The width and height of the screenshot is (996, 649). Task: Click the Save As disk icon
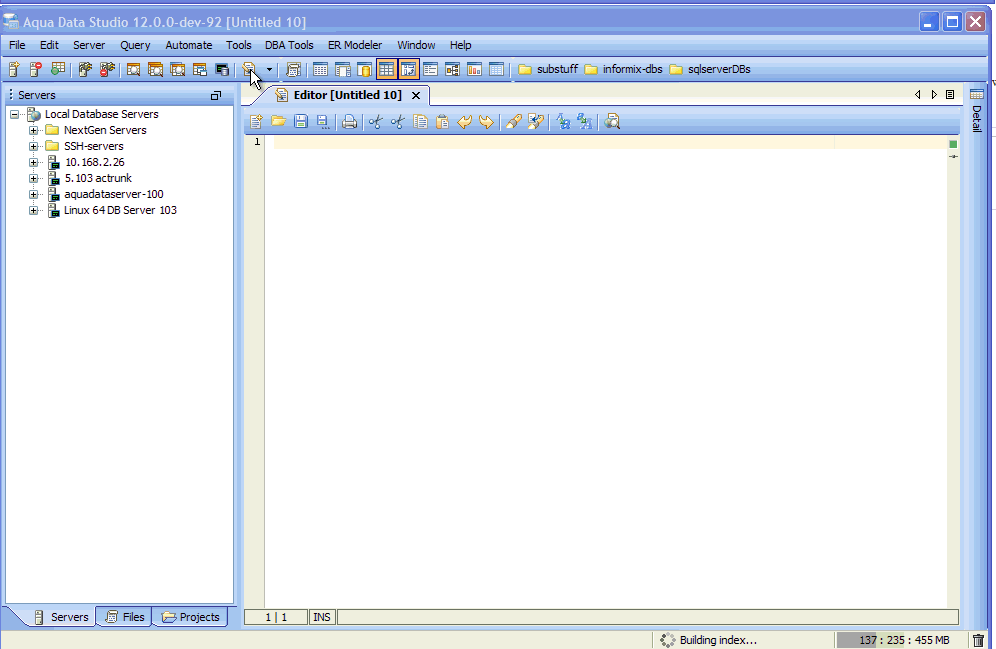(323, 121)
